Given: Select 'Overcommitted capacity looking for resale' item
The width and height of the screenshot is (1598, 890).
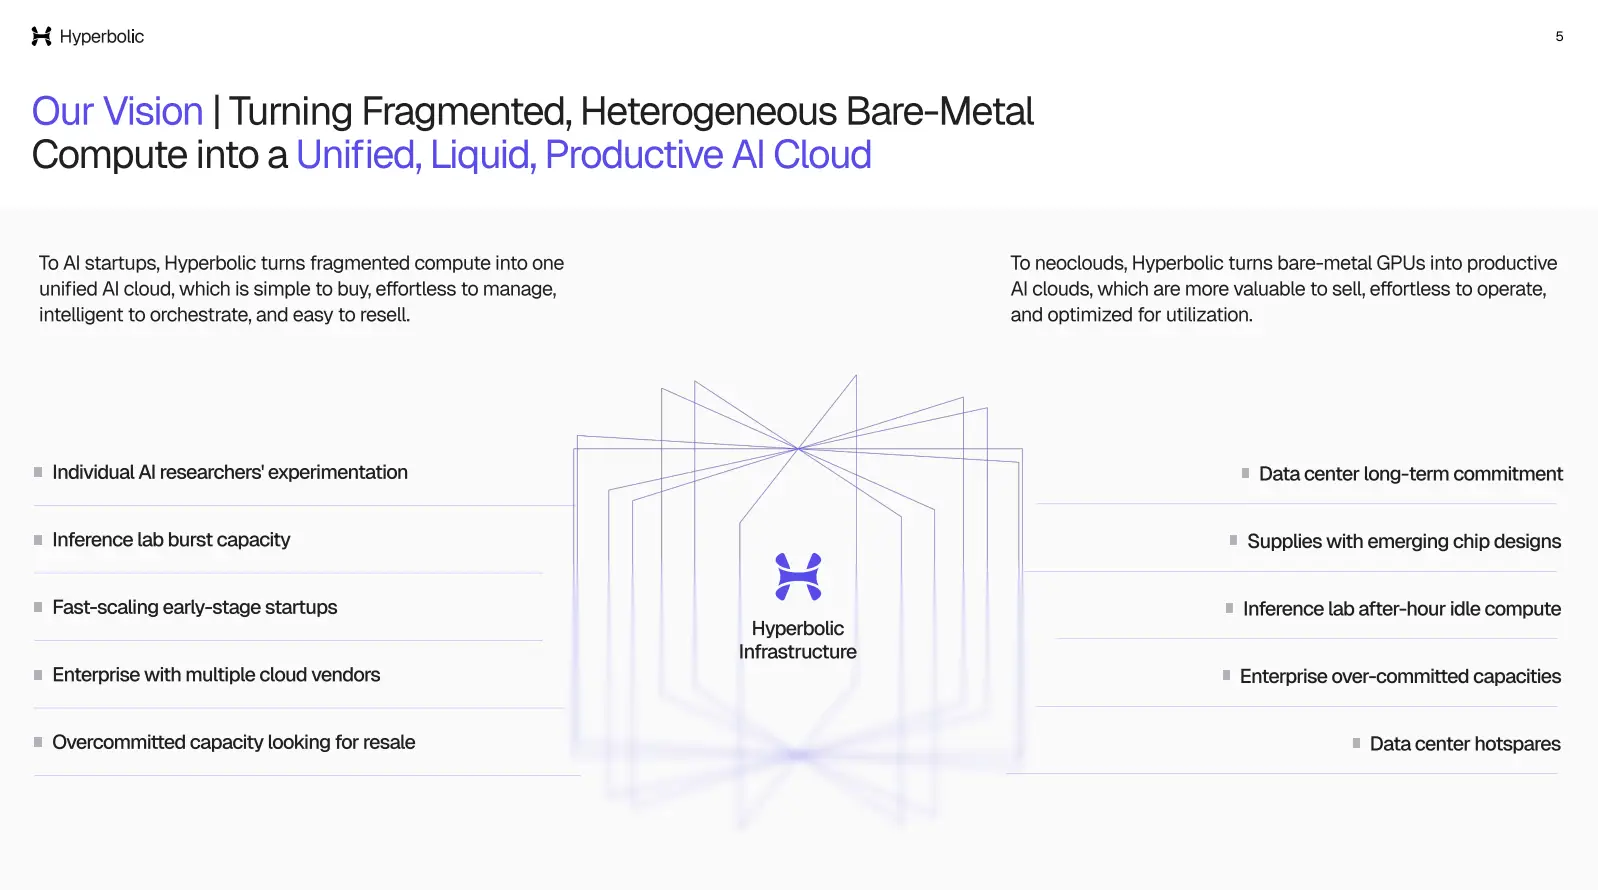Looking at the screenshot, I should click(234, 742).
